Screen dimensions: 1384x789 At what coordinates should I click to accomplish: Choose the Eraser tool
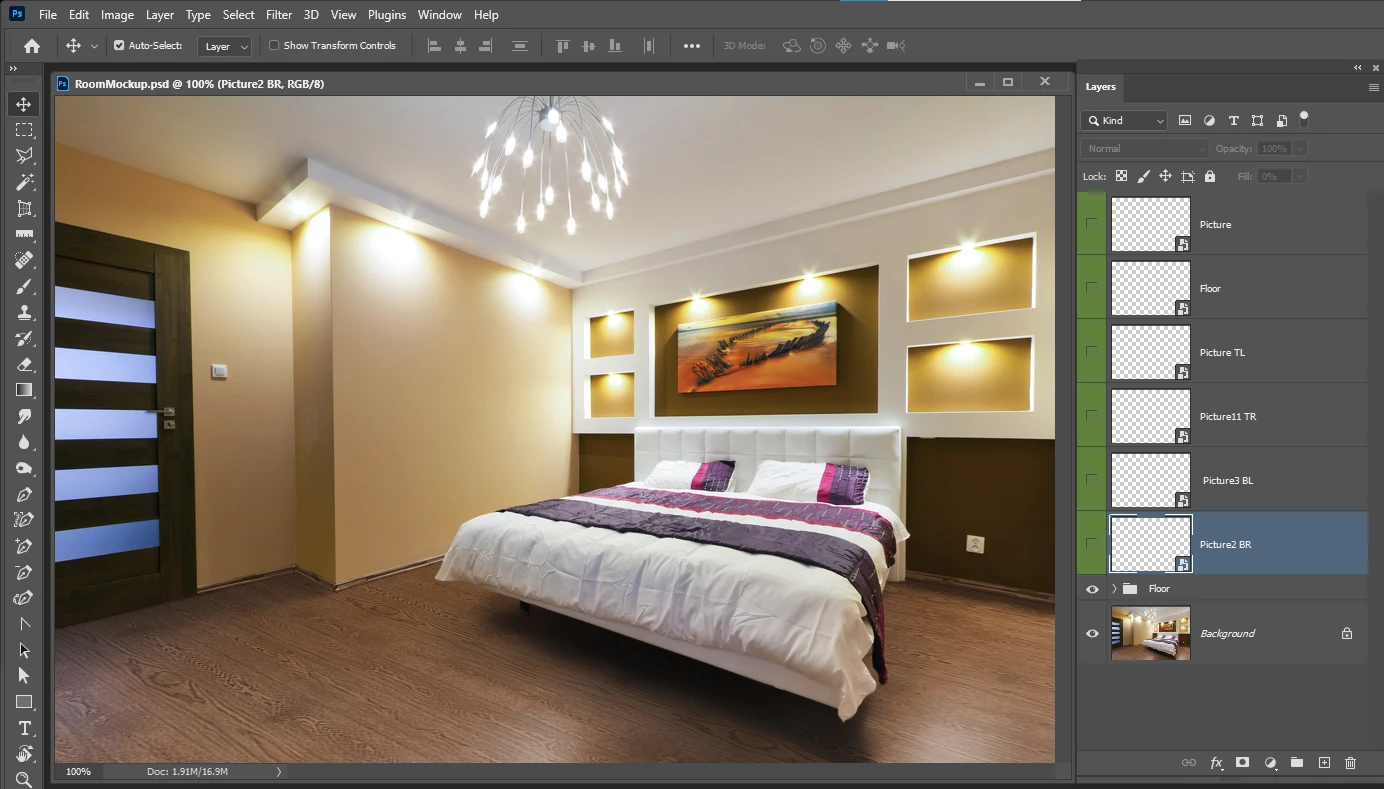24,364
